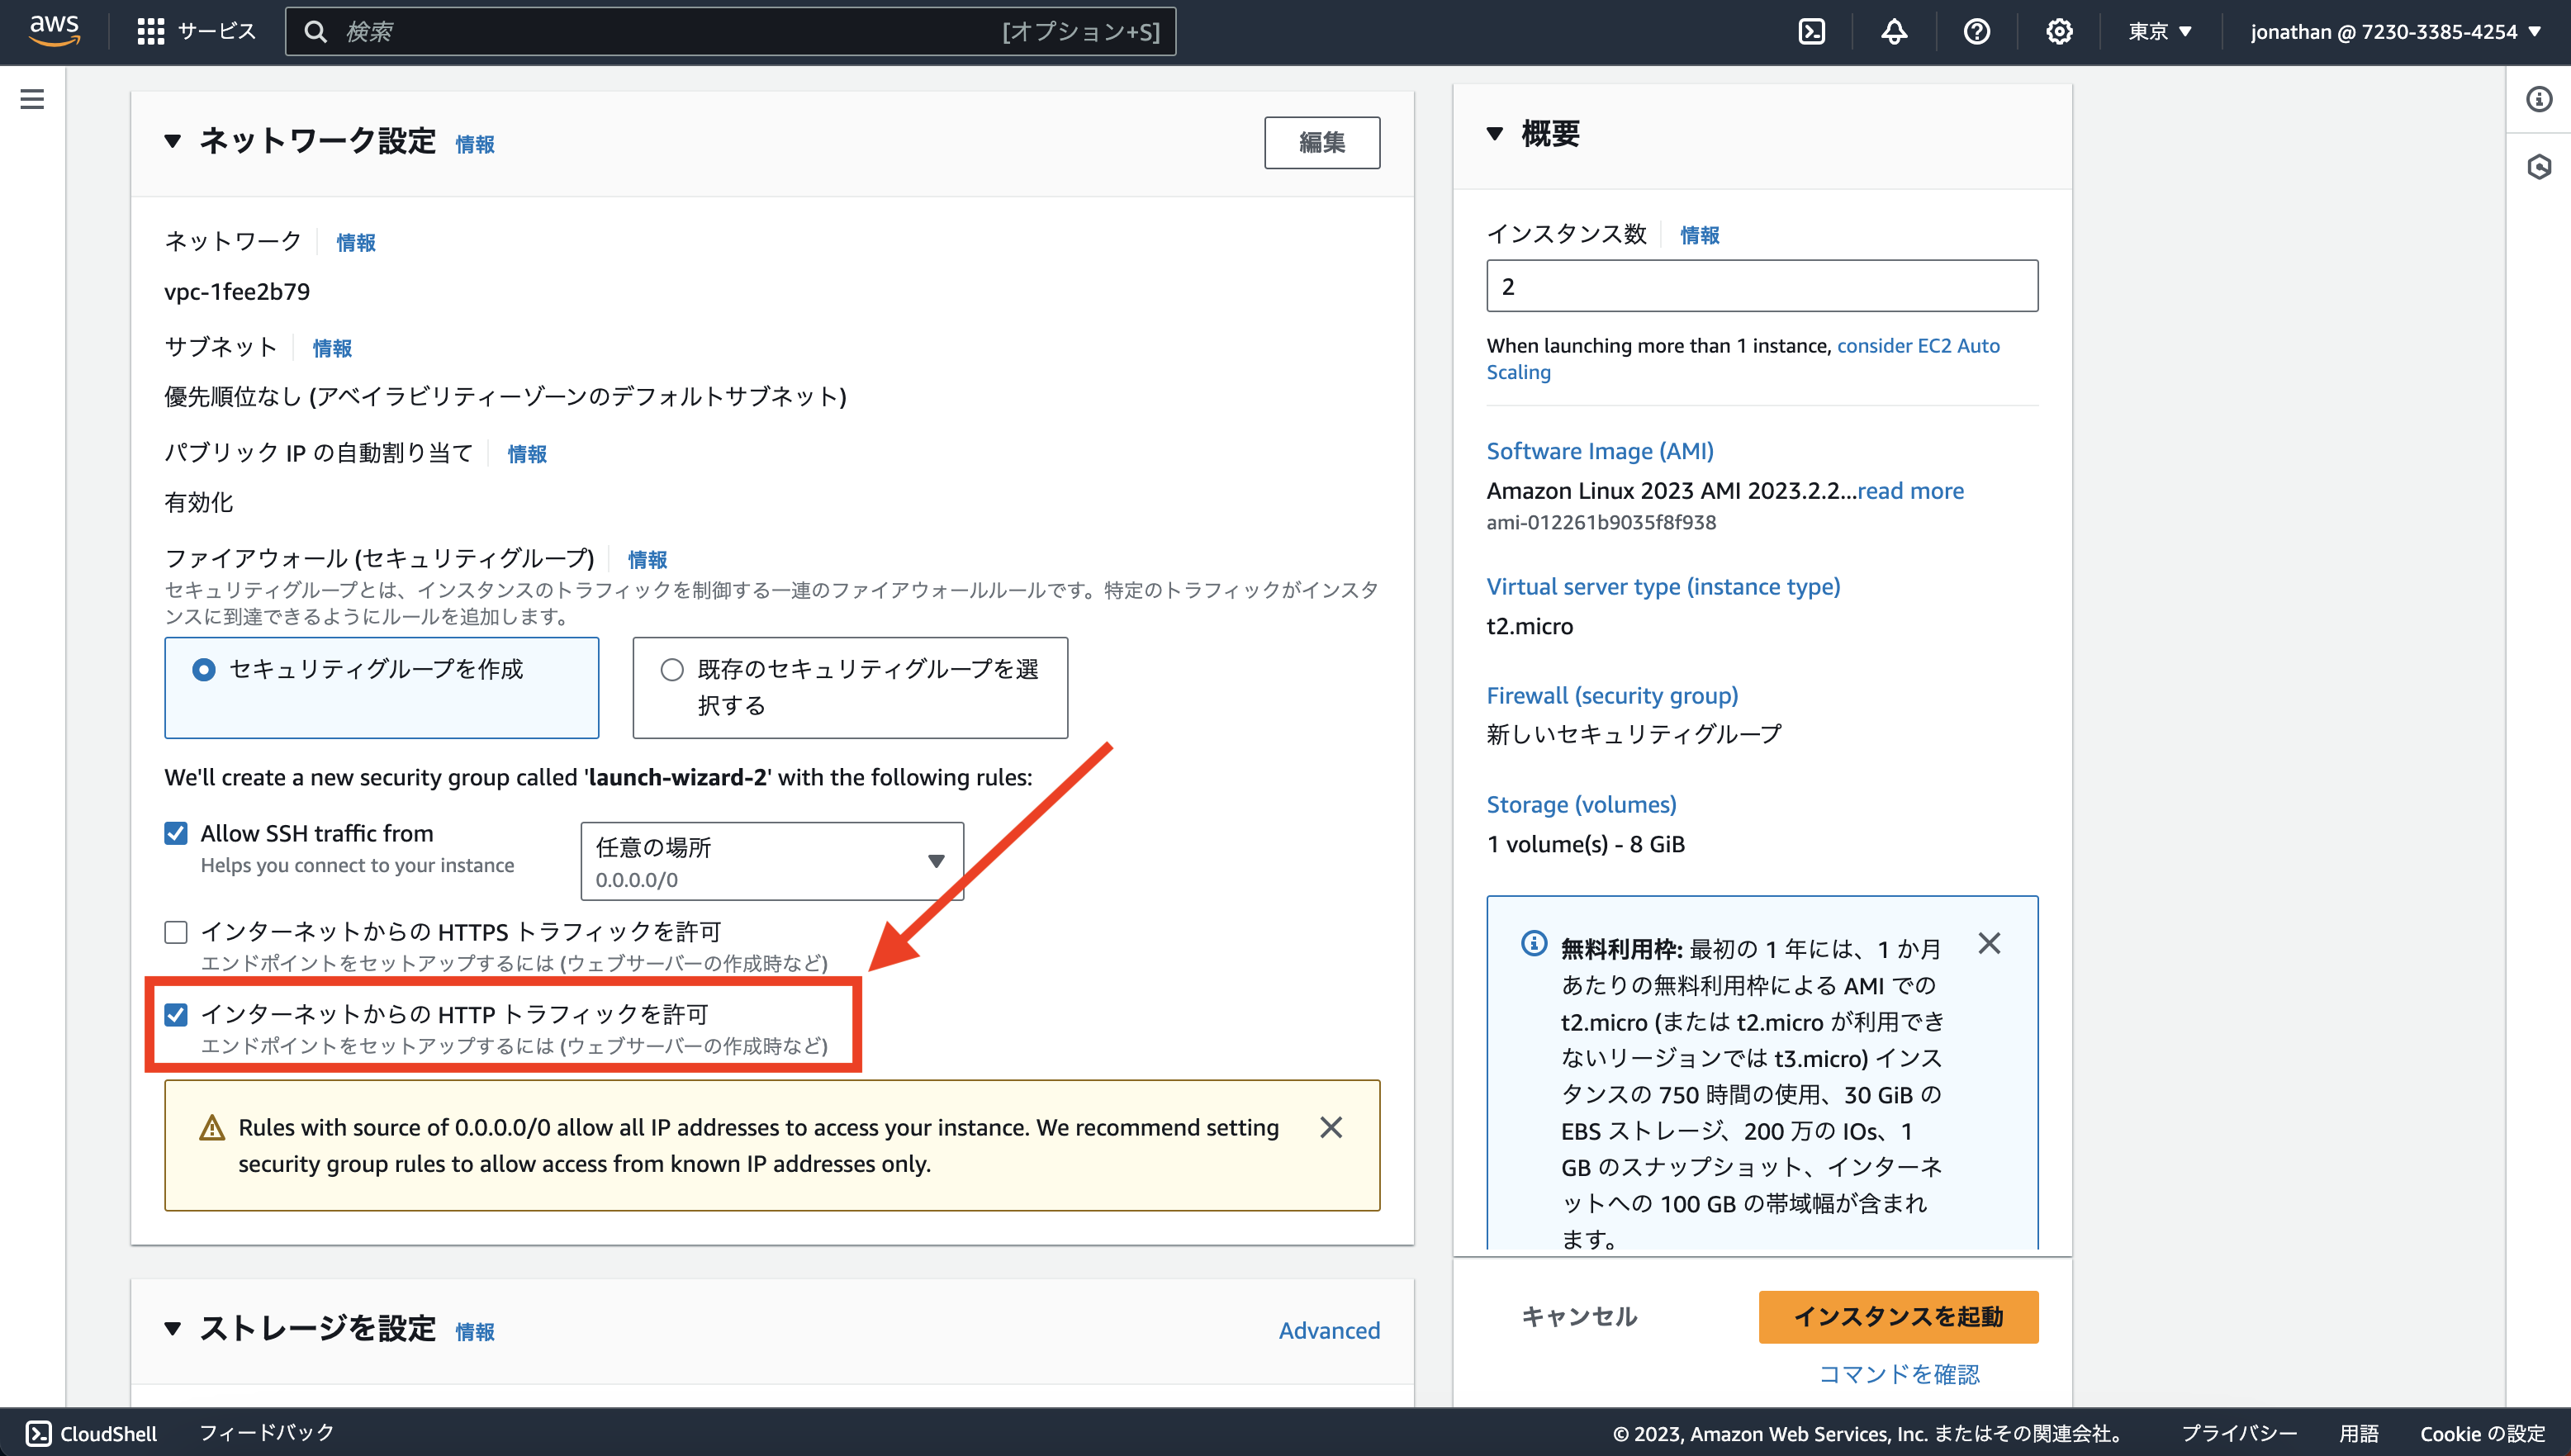Open 情報 link beside ファイアウォール
The image size is (2571, 1456).
coord(647,559)
